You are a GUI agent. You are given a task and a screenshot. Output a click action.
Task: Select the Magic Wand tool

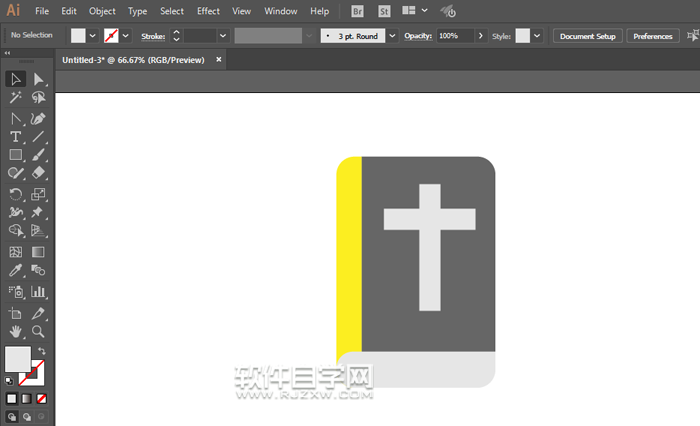pos(16,98)
